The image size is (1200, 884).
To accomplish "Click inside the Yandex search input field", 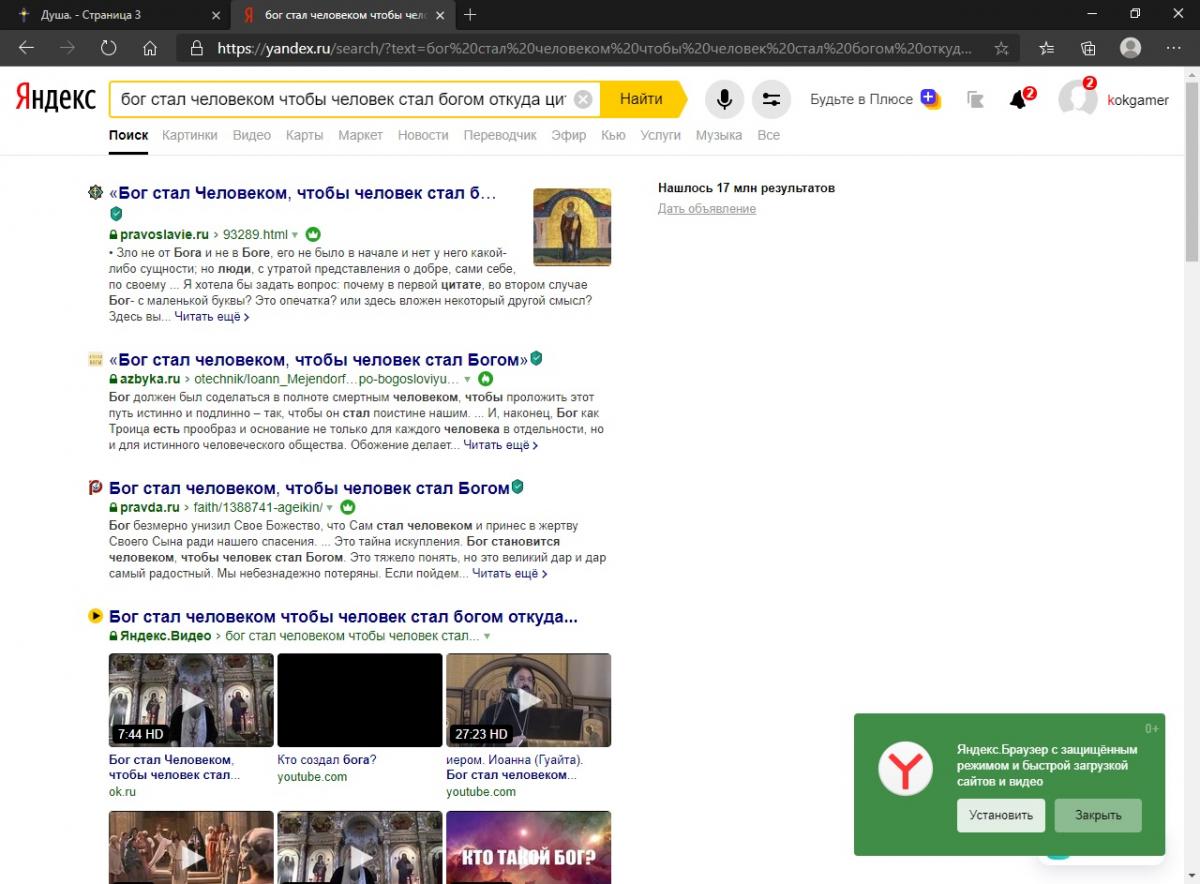I will point(340,99).
